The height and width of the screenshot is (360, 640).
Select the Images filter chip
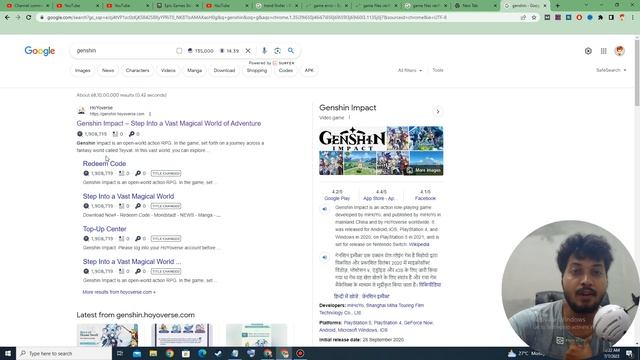(82, 71)
